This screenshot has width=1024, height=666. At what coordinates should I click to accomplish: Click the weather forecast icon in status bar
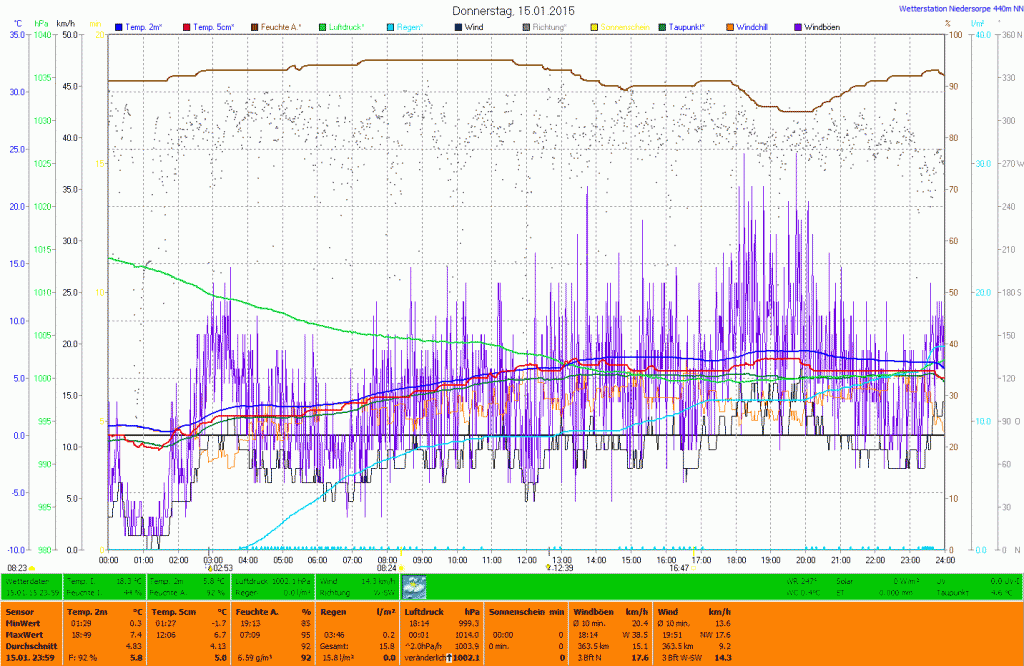413,587
